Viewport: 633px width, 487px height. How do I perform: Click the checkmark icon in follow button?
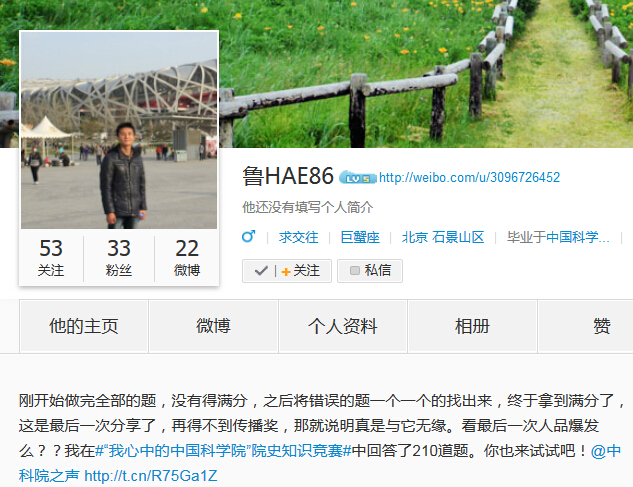click(261, 271)
